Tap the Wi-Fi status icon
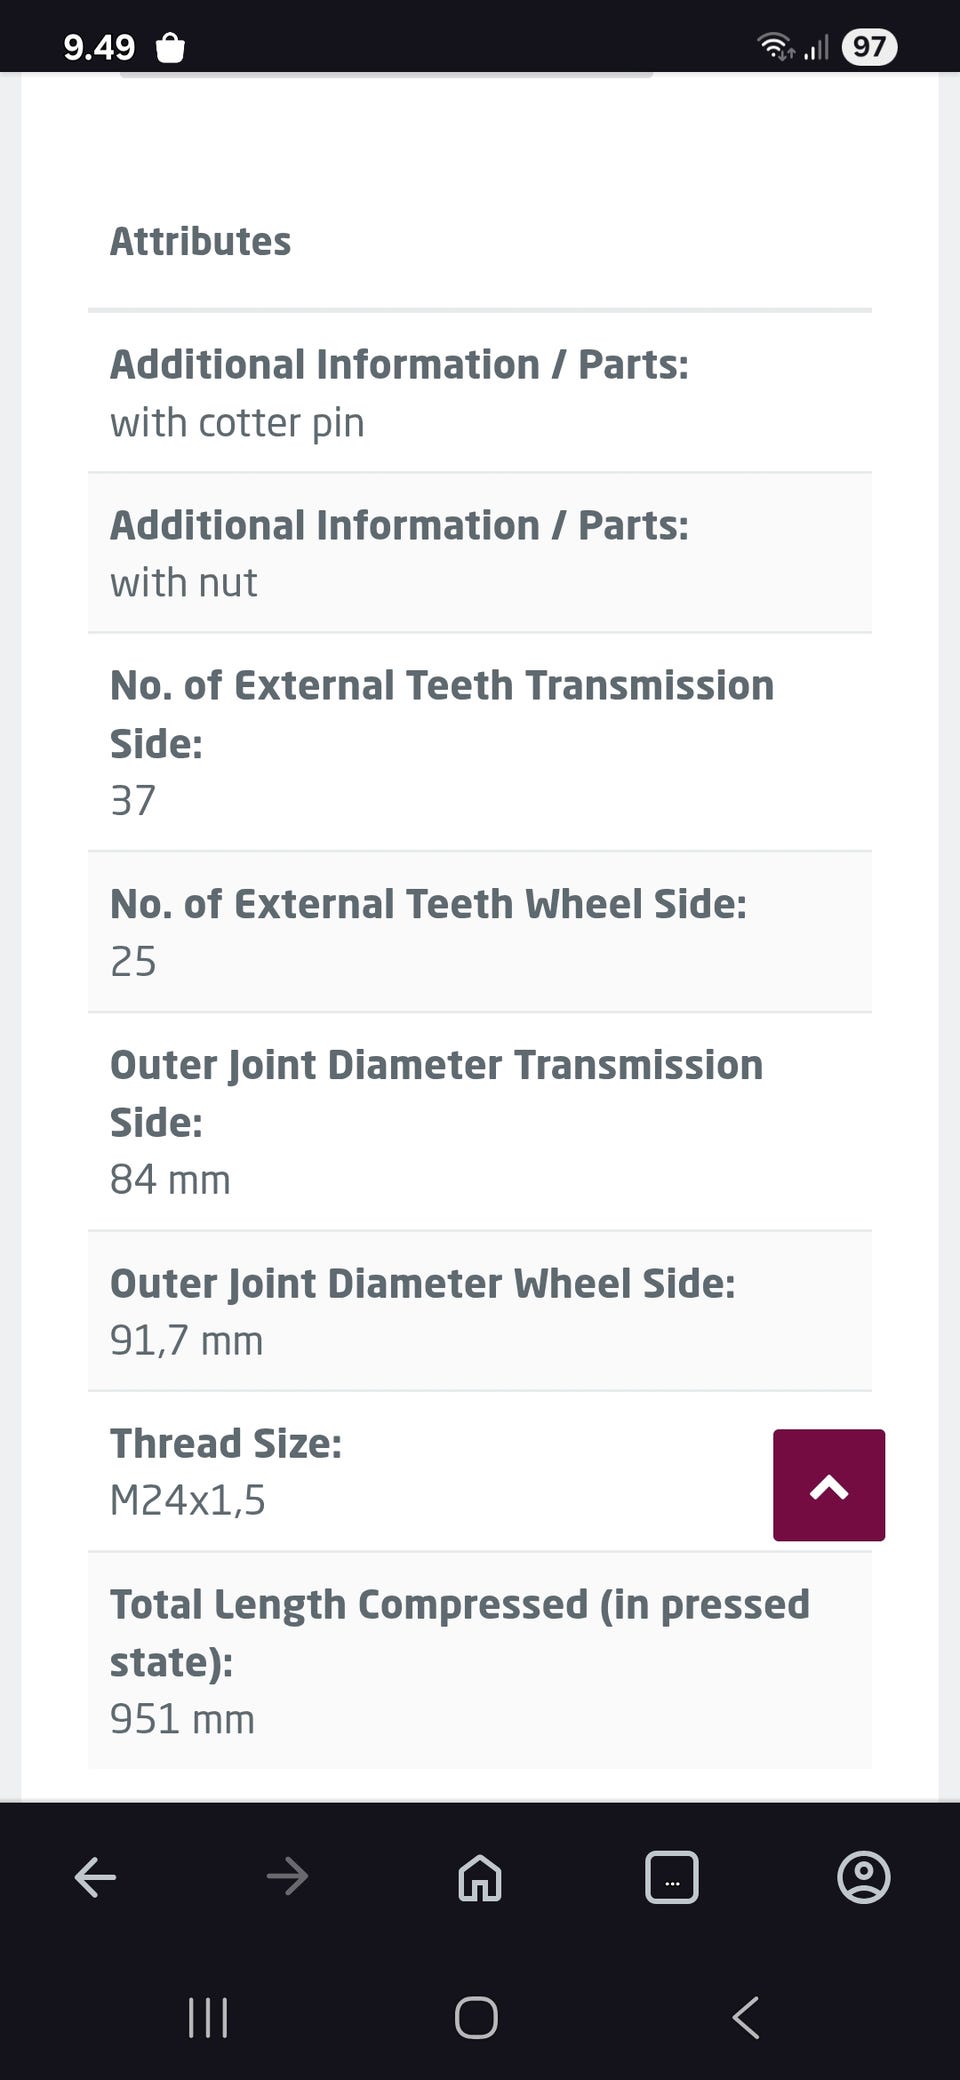Screen dimensions: 960x2080 (x=775, y=47)
